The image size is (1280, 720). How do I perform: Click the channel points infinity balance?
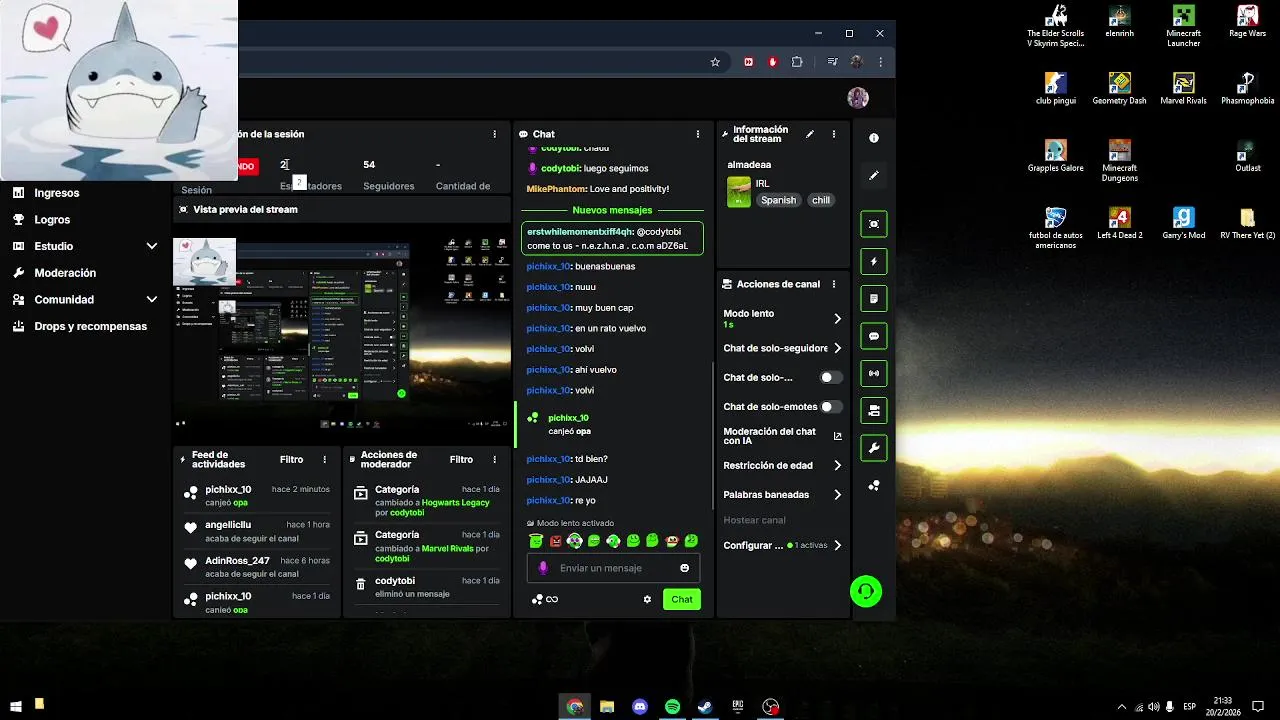click(545, 599)
